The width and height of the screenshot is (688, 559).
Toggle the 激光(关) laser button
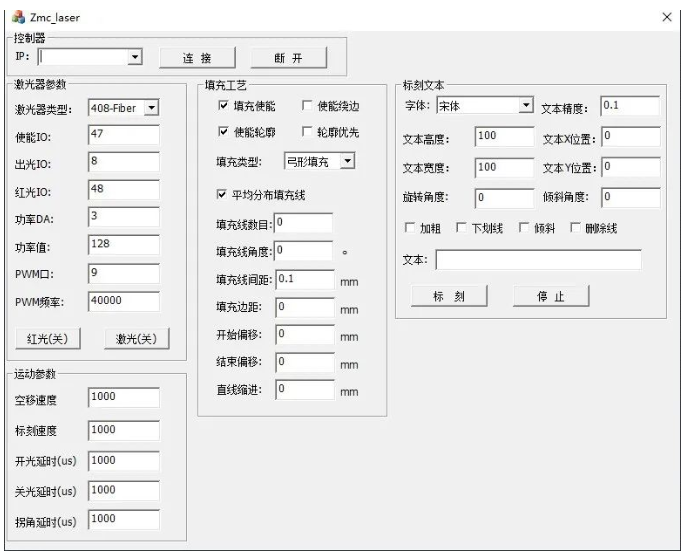(x=136, y=339)
